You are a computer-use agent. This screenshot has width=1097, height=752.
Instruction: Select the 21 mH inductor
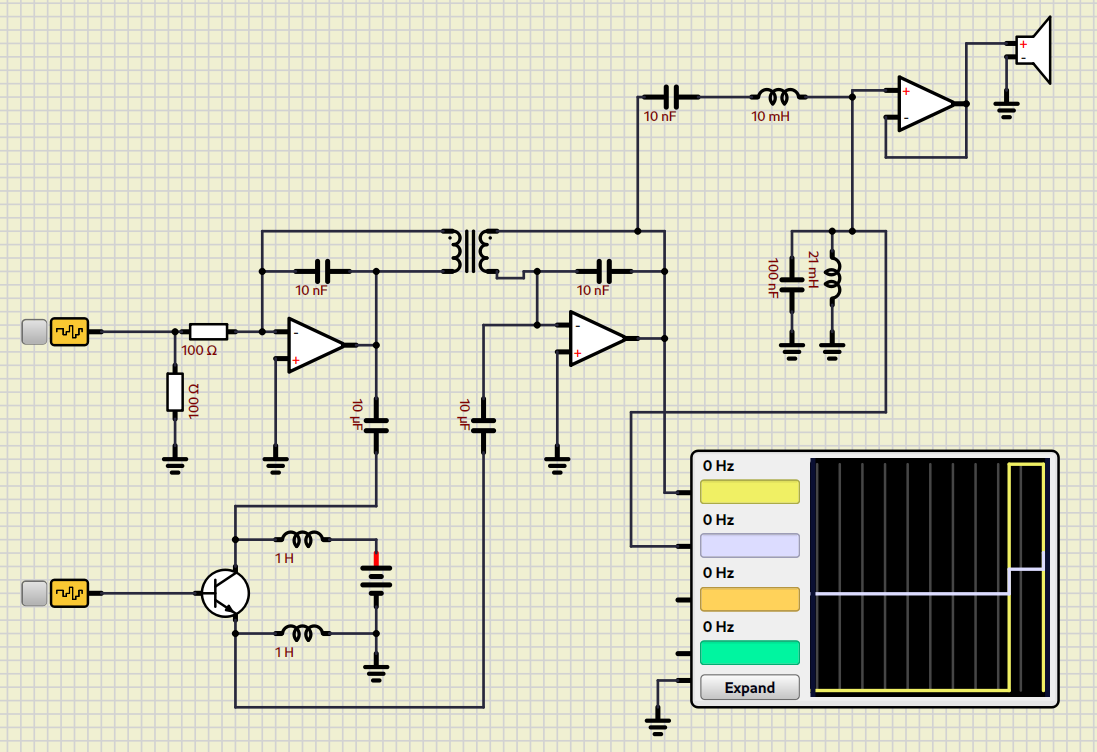[833, 278]
